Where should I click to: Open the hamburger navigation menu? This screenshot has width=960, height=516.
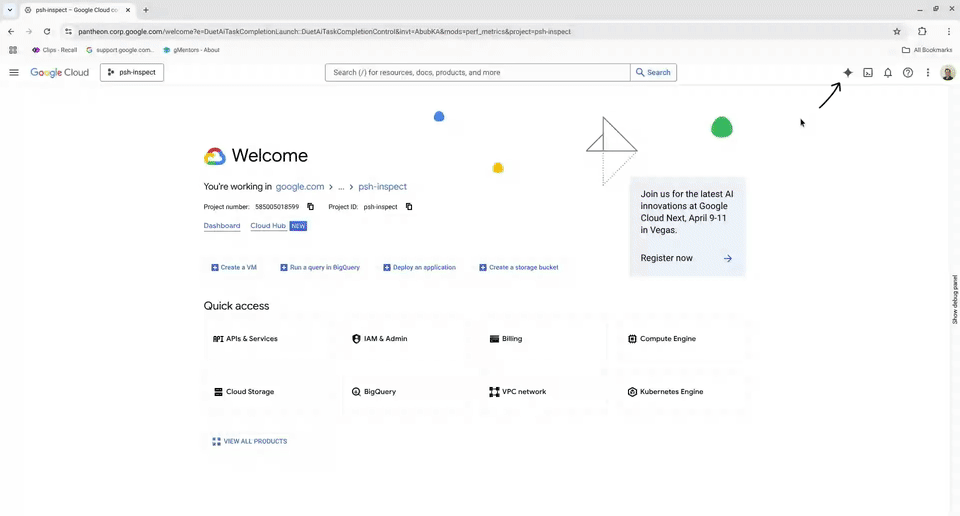click(x=14, y=72)
